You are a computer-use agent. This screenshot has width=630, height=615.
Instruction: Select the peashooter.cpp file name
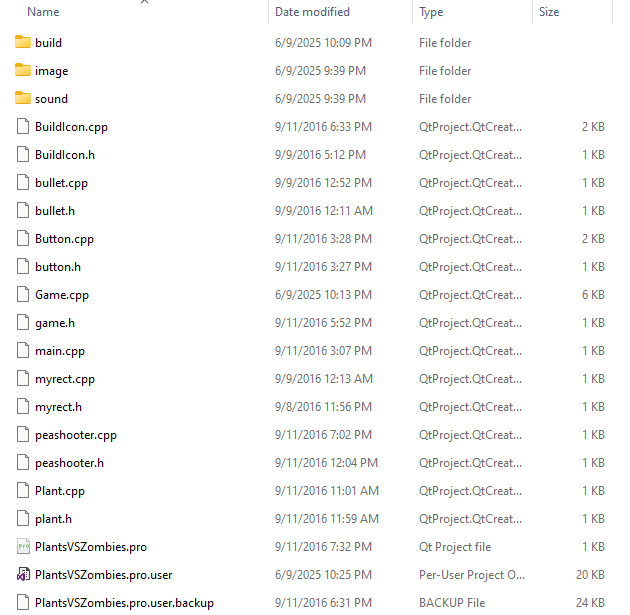coord(76,435)
